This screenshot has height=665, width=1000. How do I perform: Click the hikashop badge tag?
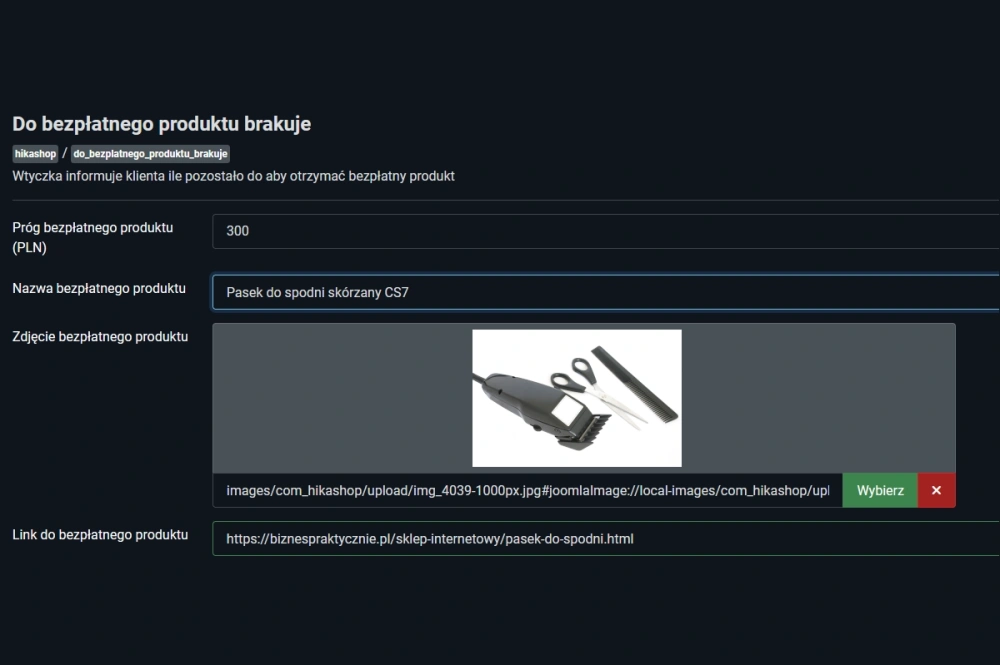[35, 154]
